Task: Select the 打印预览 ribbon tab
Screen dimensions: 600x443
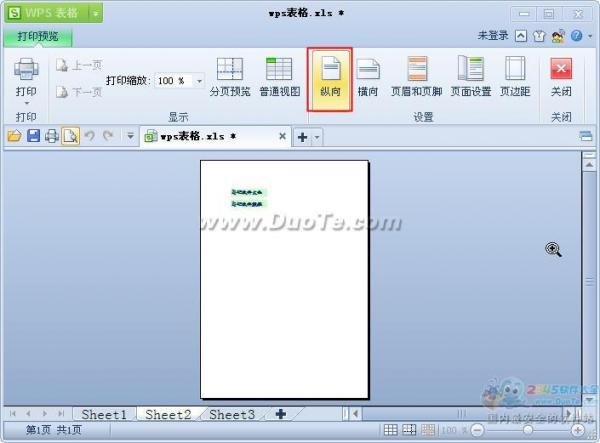Action: [38, 36]
